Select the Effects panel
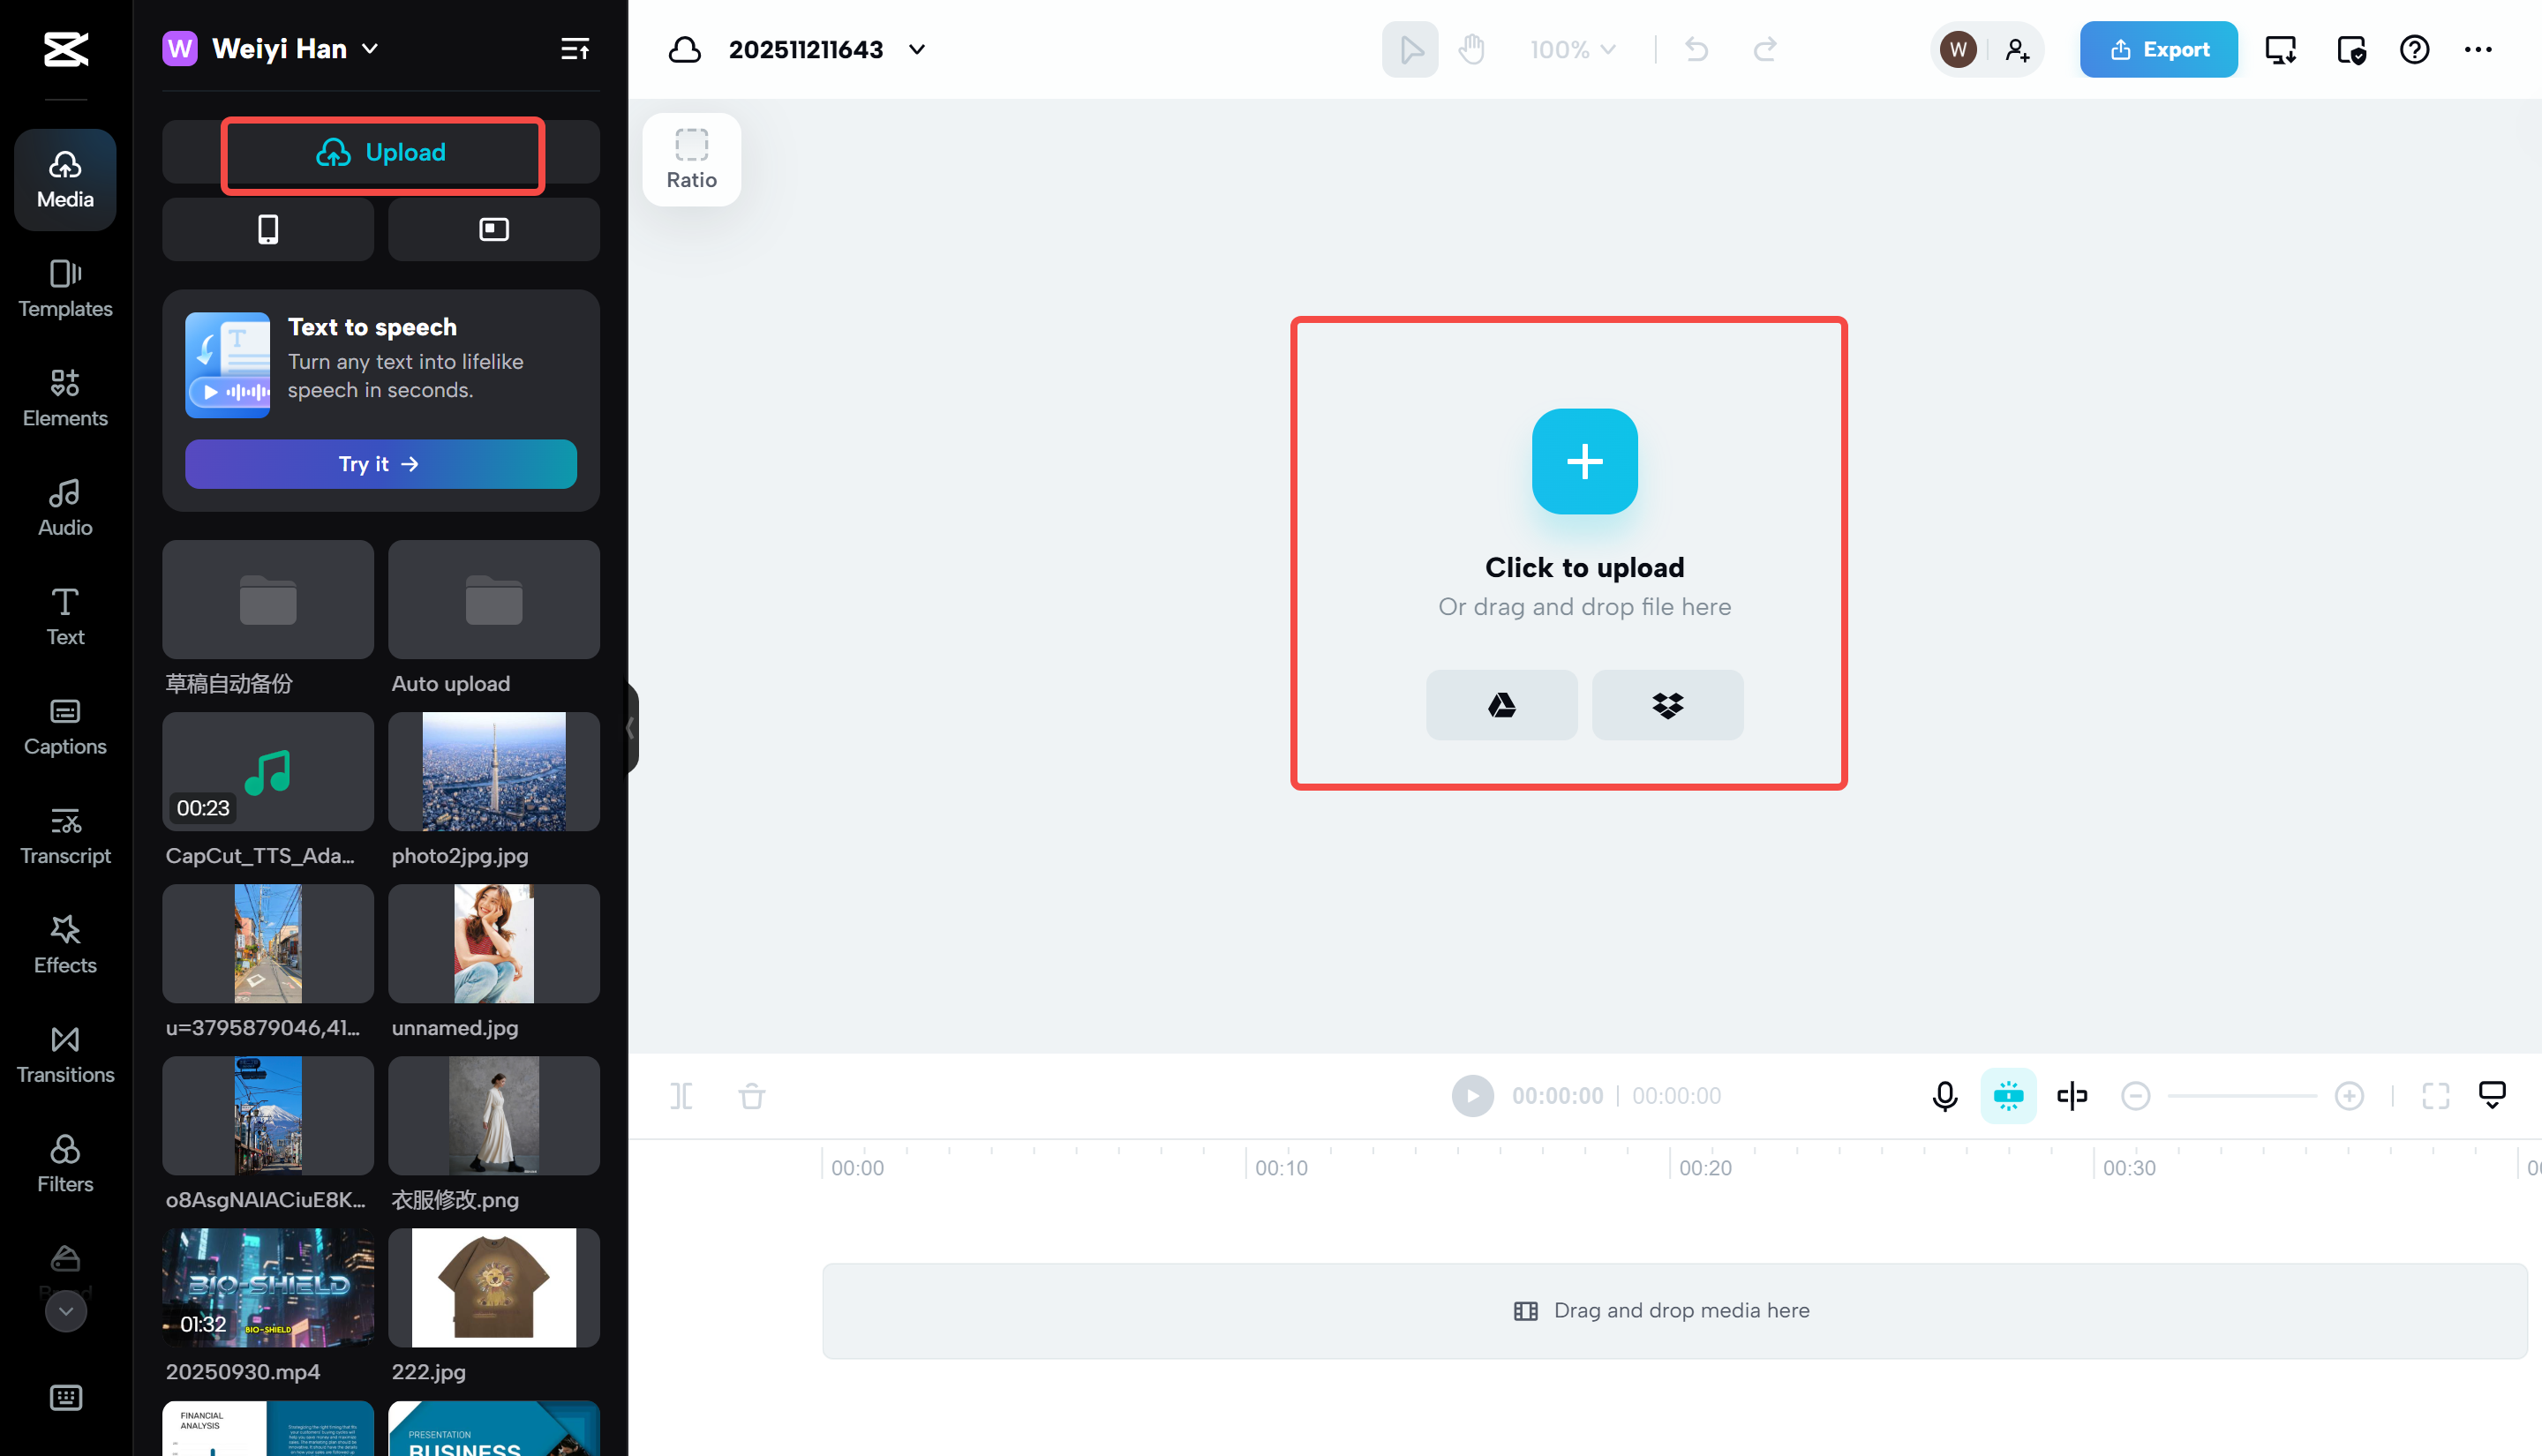2542x1456 pixels. click(x=64, y=944)
